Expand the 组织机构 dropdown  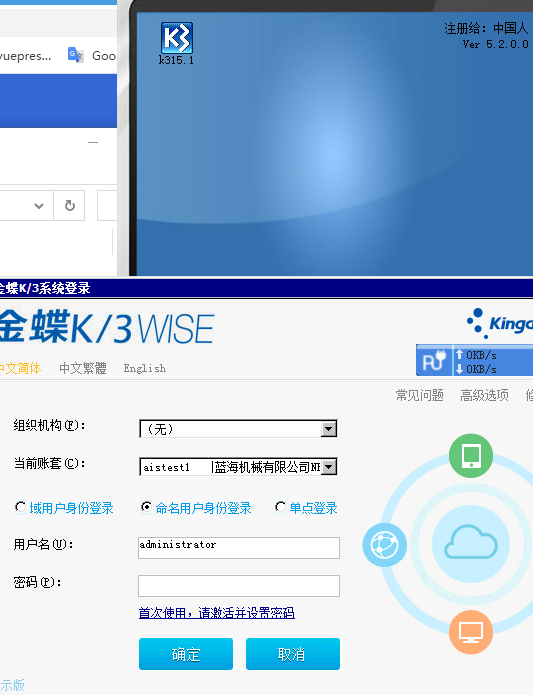(329, 429)
